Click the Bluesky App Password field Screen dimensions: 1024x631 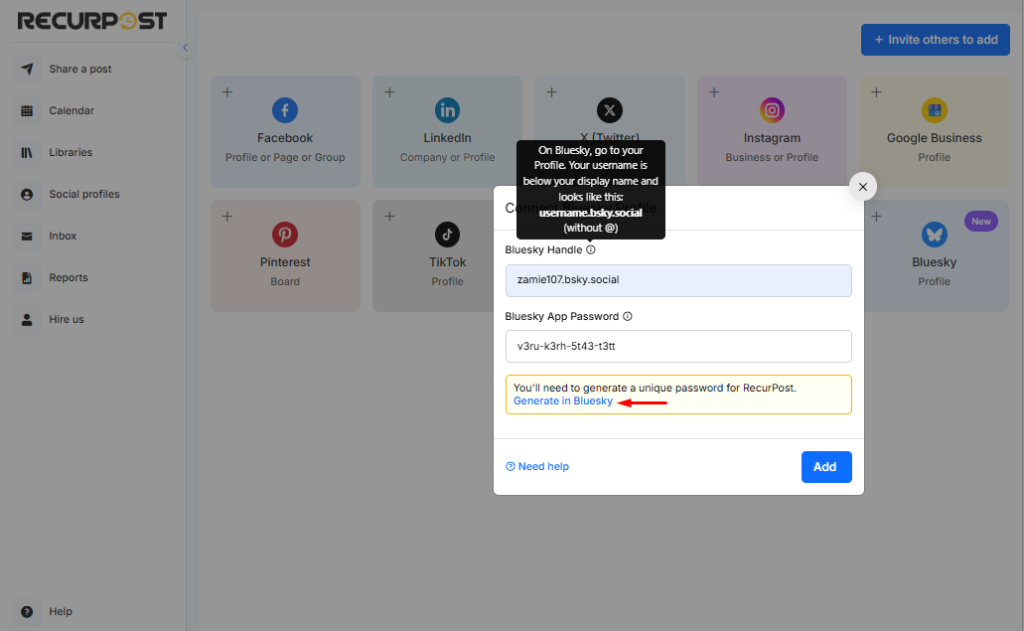point(678,346)
